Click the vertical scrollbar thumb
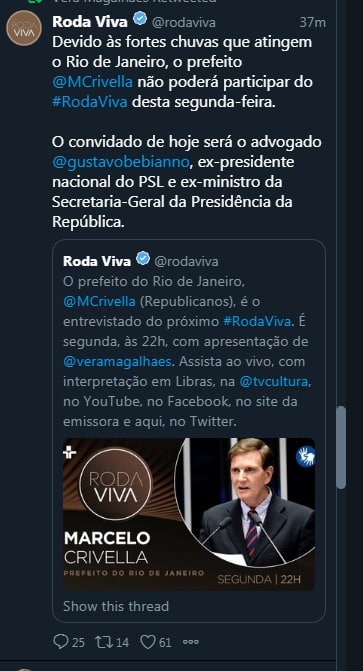This screenshot has height=671, width=363. [341, 447]
